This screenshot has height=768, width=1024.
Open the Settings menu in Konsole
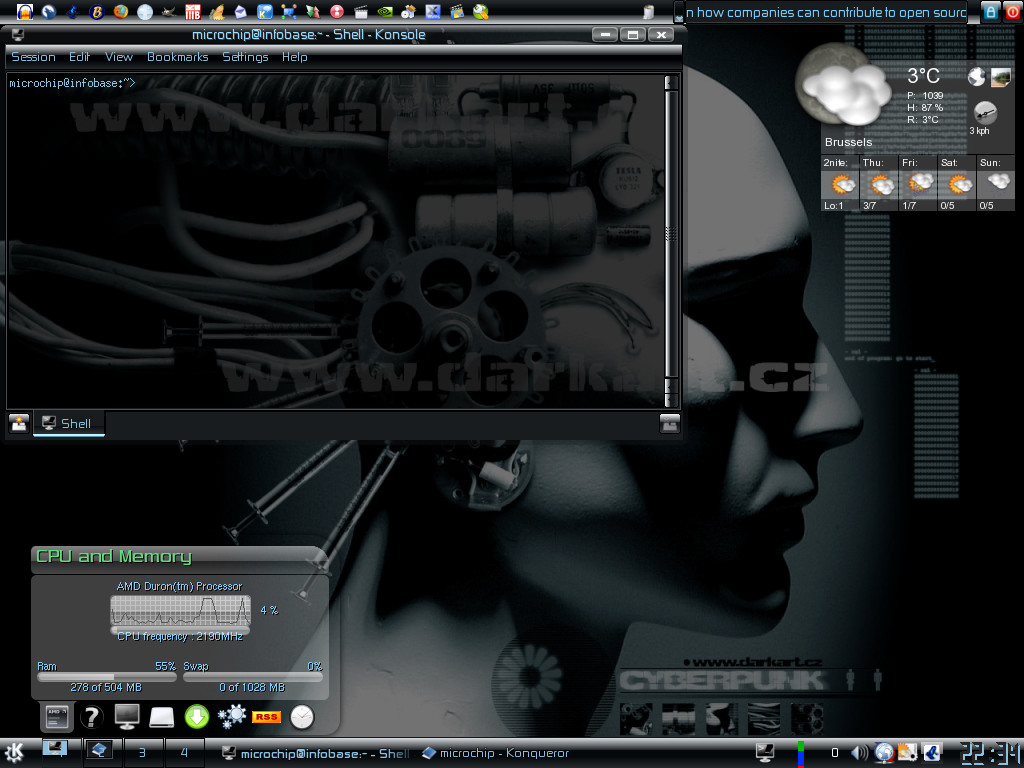245,57
